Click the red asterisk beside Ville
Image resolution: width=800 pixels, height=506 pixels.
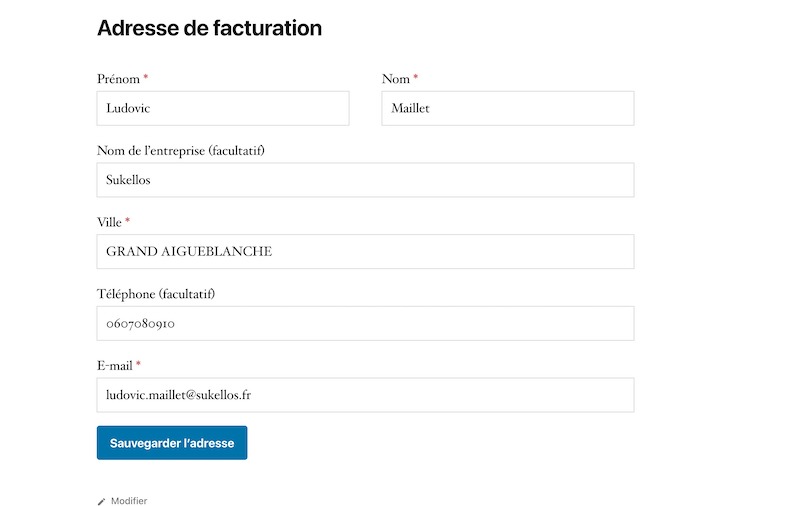(x=128, y=221)
